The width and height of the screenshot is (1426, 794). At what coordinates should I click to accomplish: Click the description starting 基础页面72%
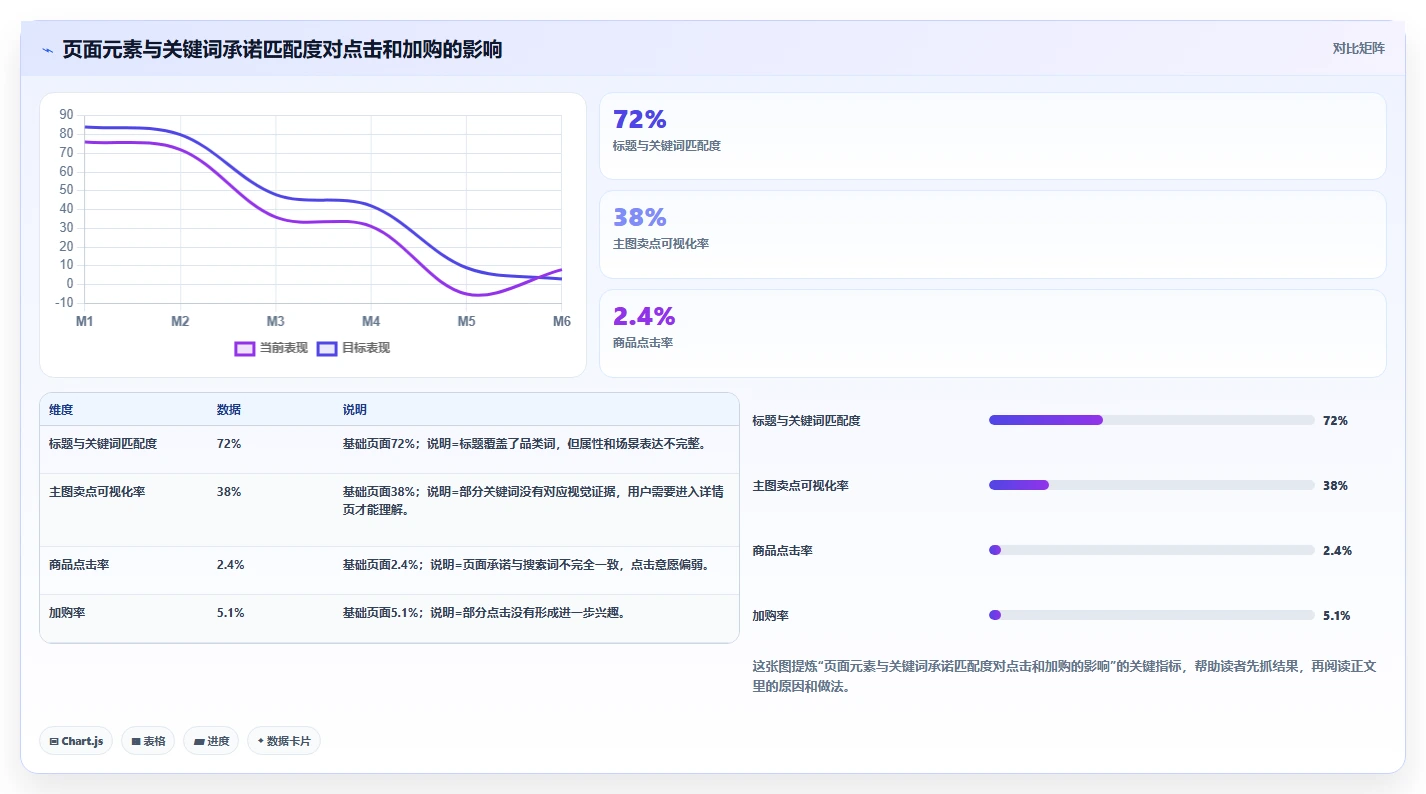point(526,443)
